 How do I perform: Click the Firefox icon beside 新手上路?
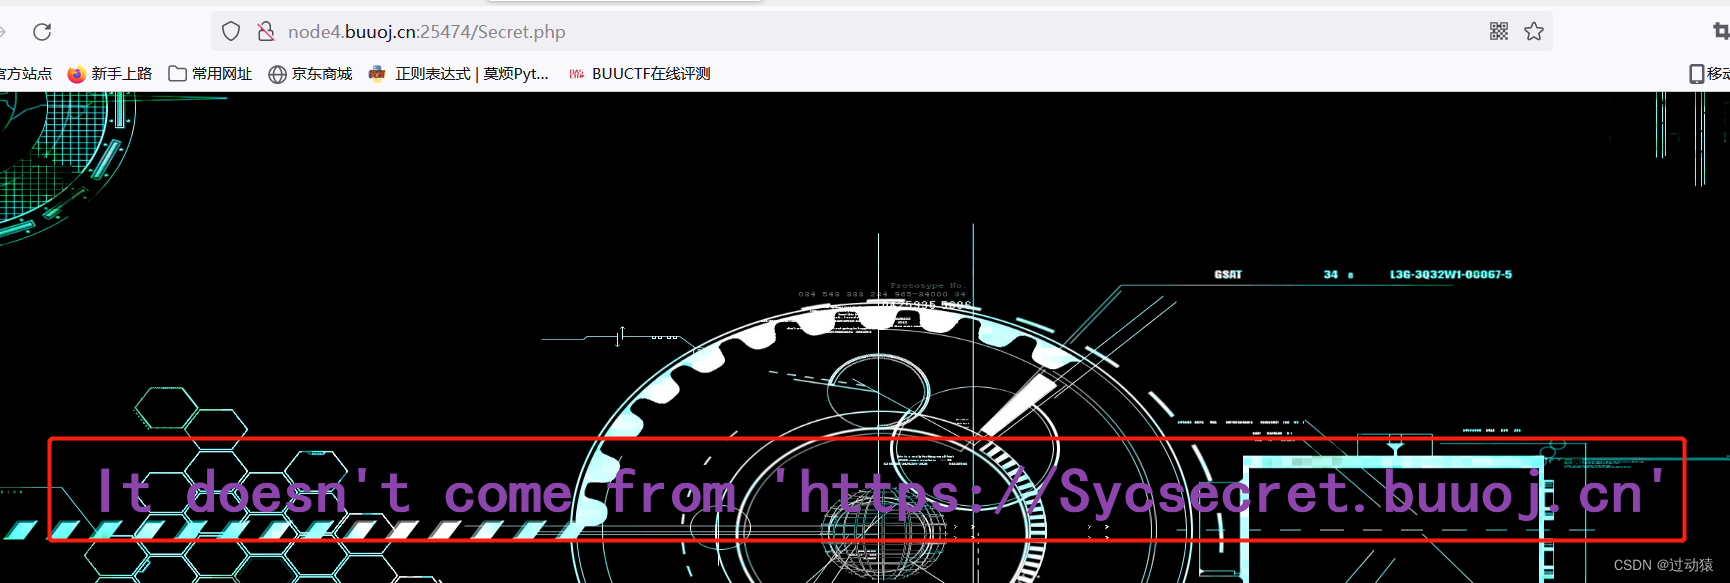click(76, 74)
